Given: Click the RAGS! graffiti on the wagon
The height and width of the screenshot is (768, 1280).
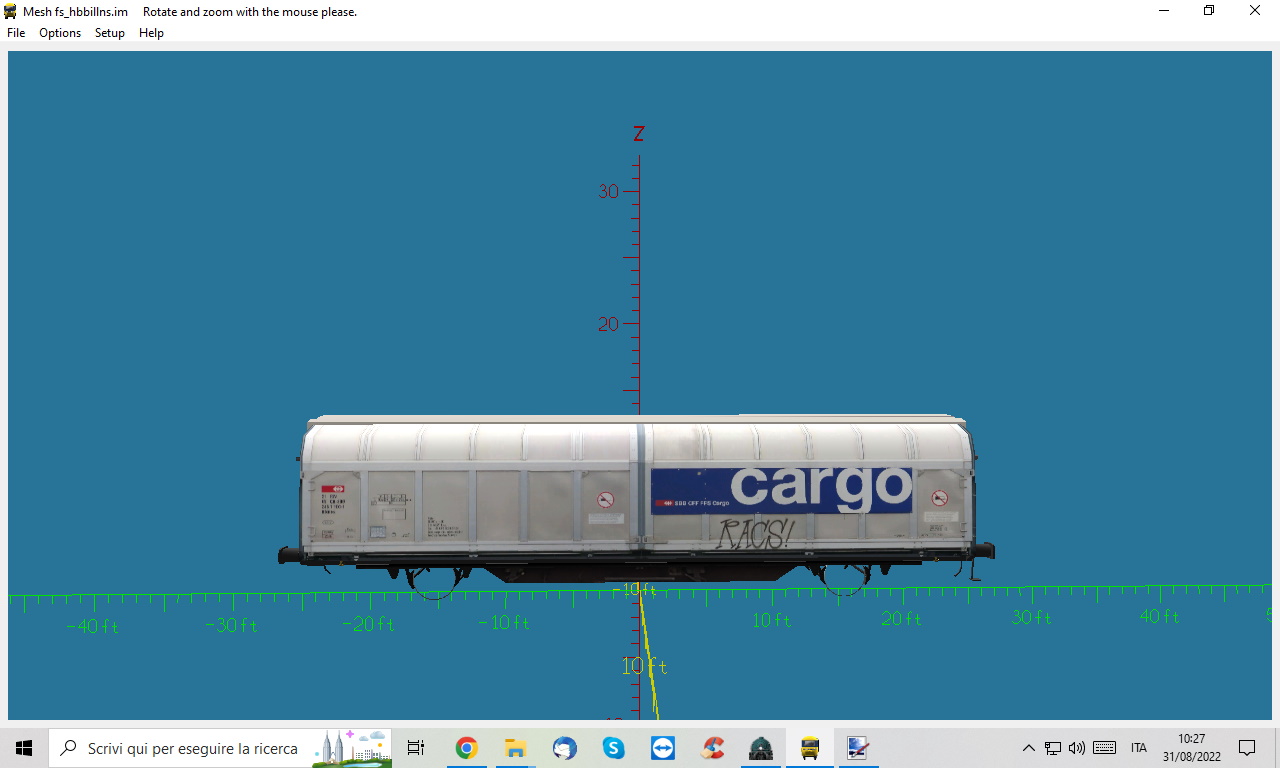Looking at the screenshot, I should [755, 535].
